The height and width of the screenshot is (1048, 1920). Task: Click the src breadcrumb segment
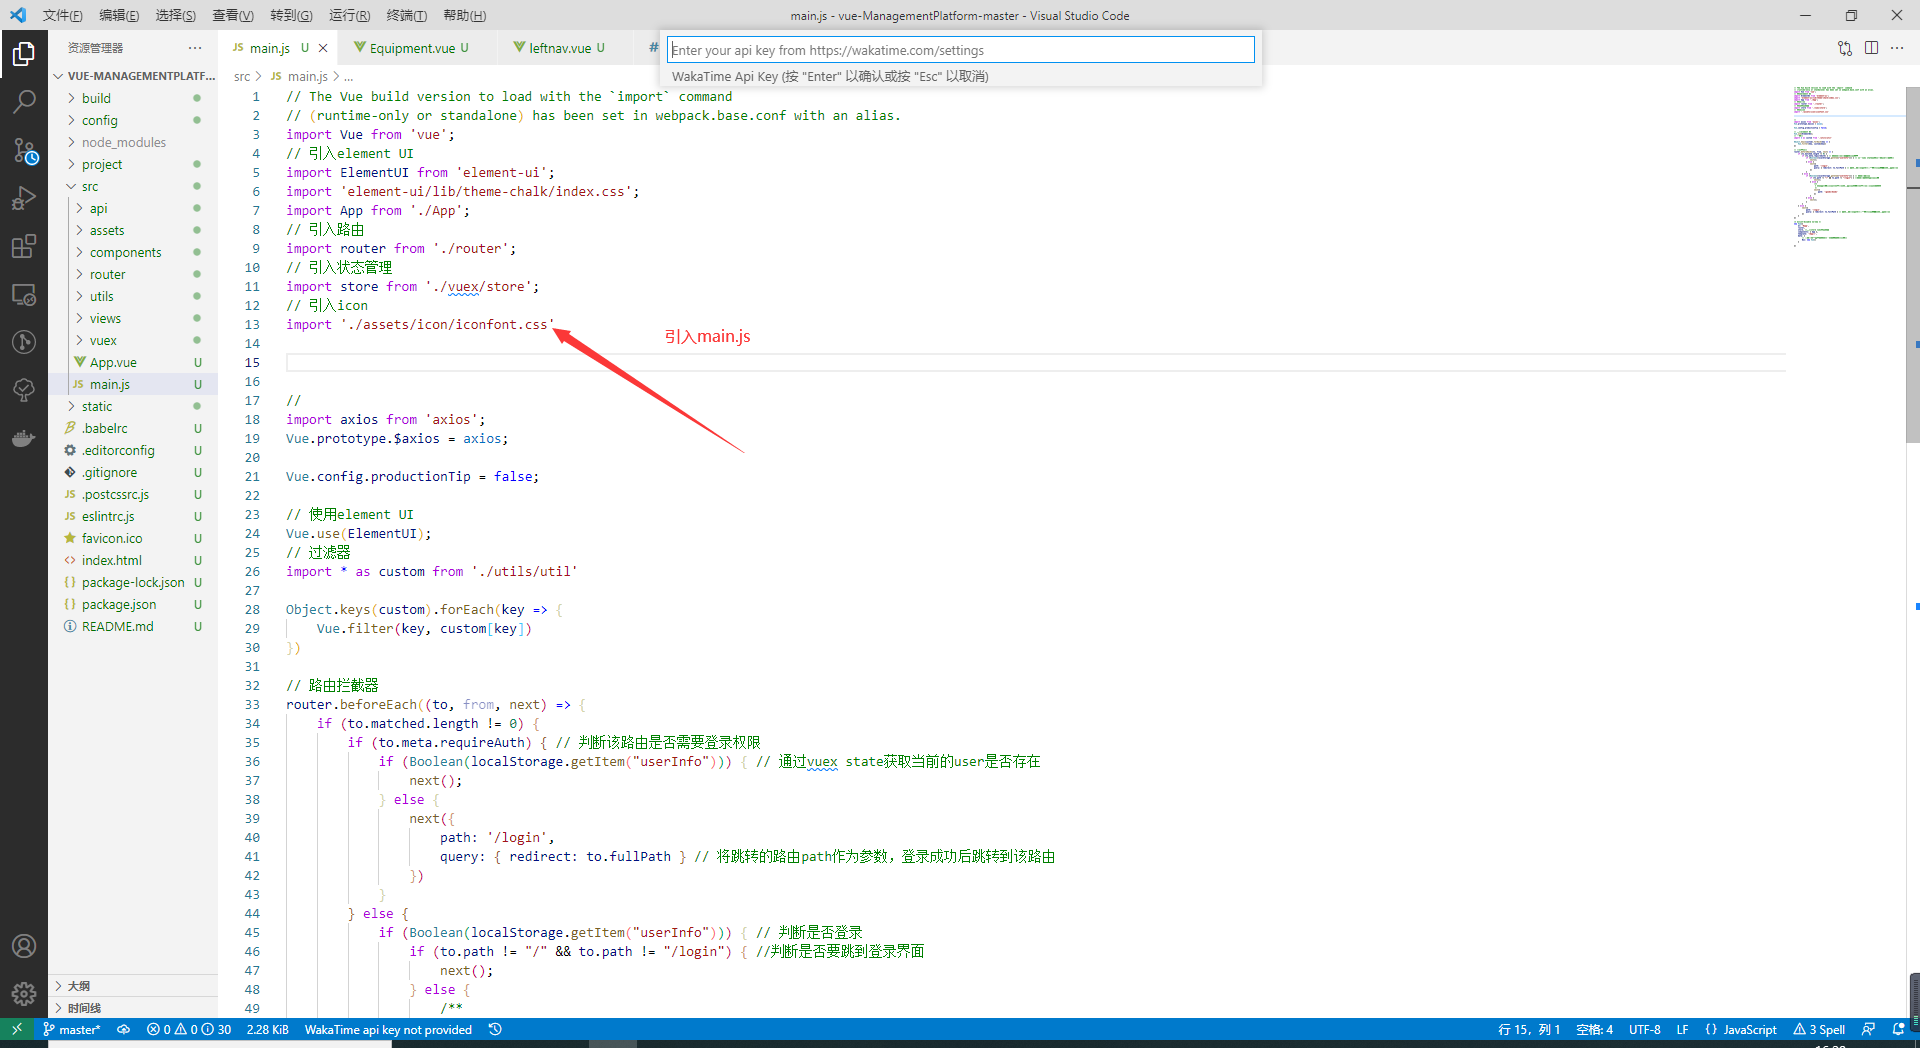pos(242,76)
